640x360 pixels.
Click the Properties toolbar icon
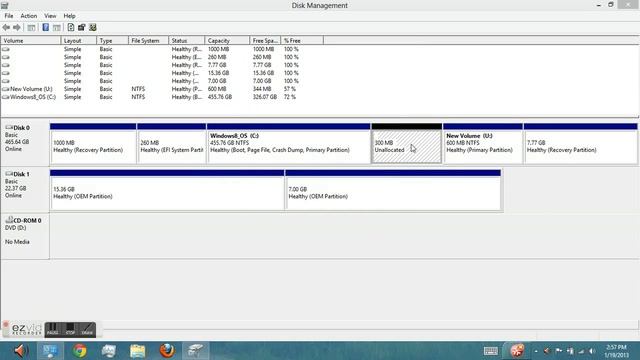[x=82, y=28]
